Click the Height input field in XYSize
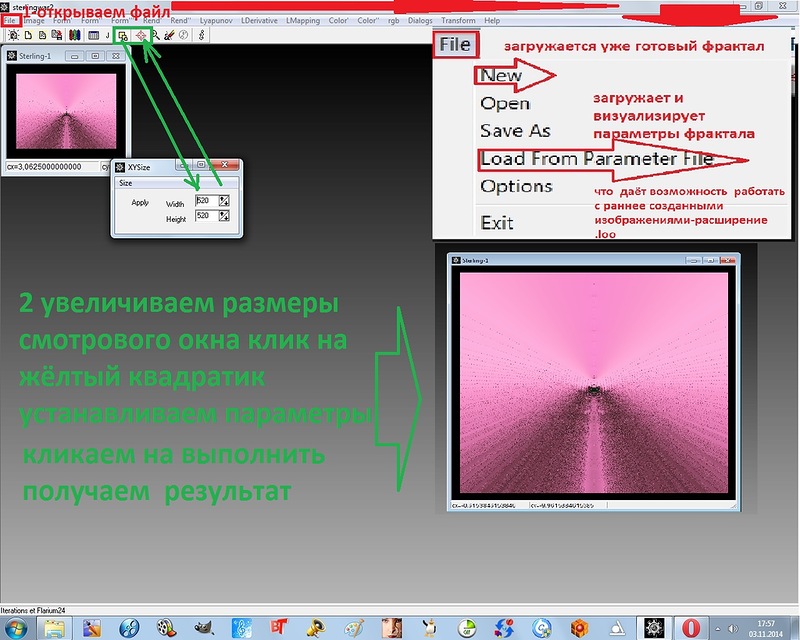The image size is (800, 640). [x=206, y=216]
